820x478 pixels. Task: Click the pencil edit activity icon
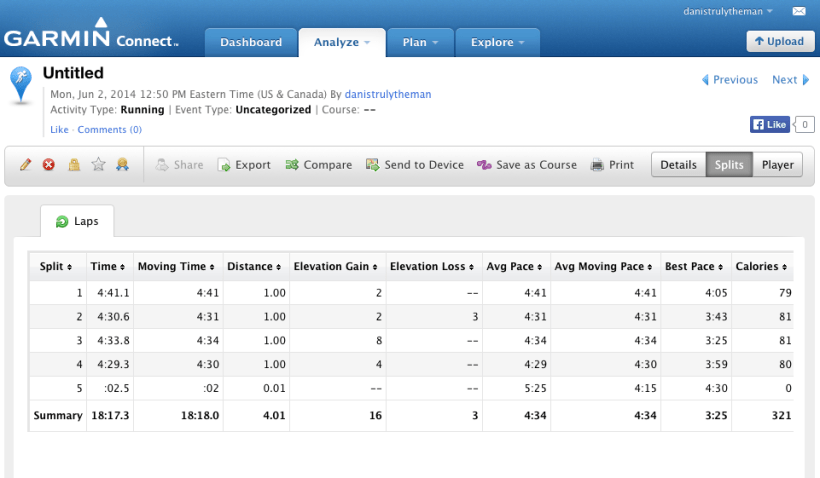click(25, 165)
